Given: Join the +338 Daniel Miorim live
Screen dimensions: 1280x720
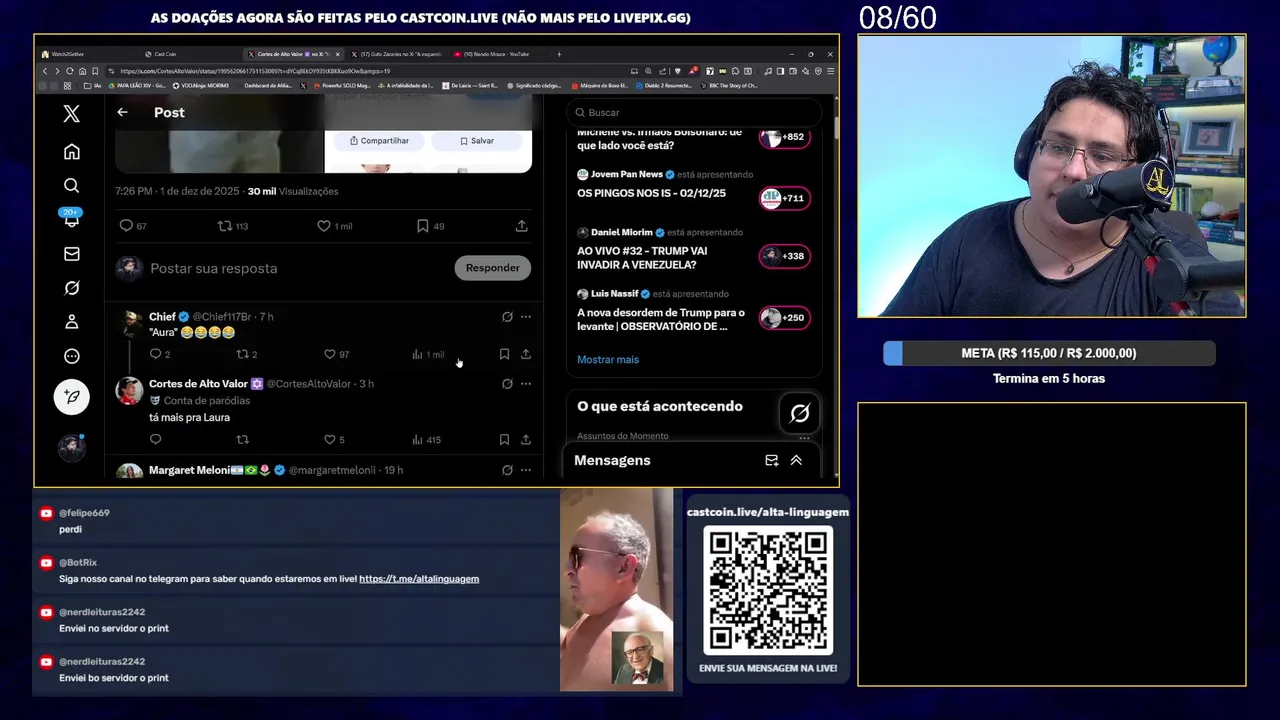Looking at the screenshot, I should coord(783,256).
